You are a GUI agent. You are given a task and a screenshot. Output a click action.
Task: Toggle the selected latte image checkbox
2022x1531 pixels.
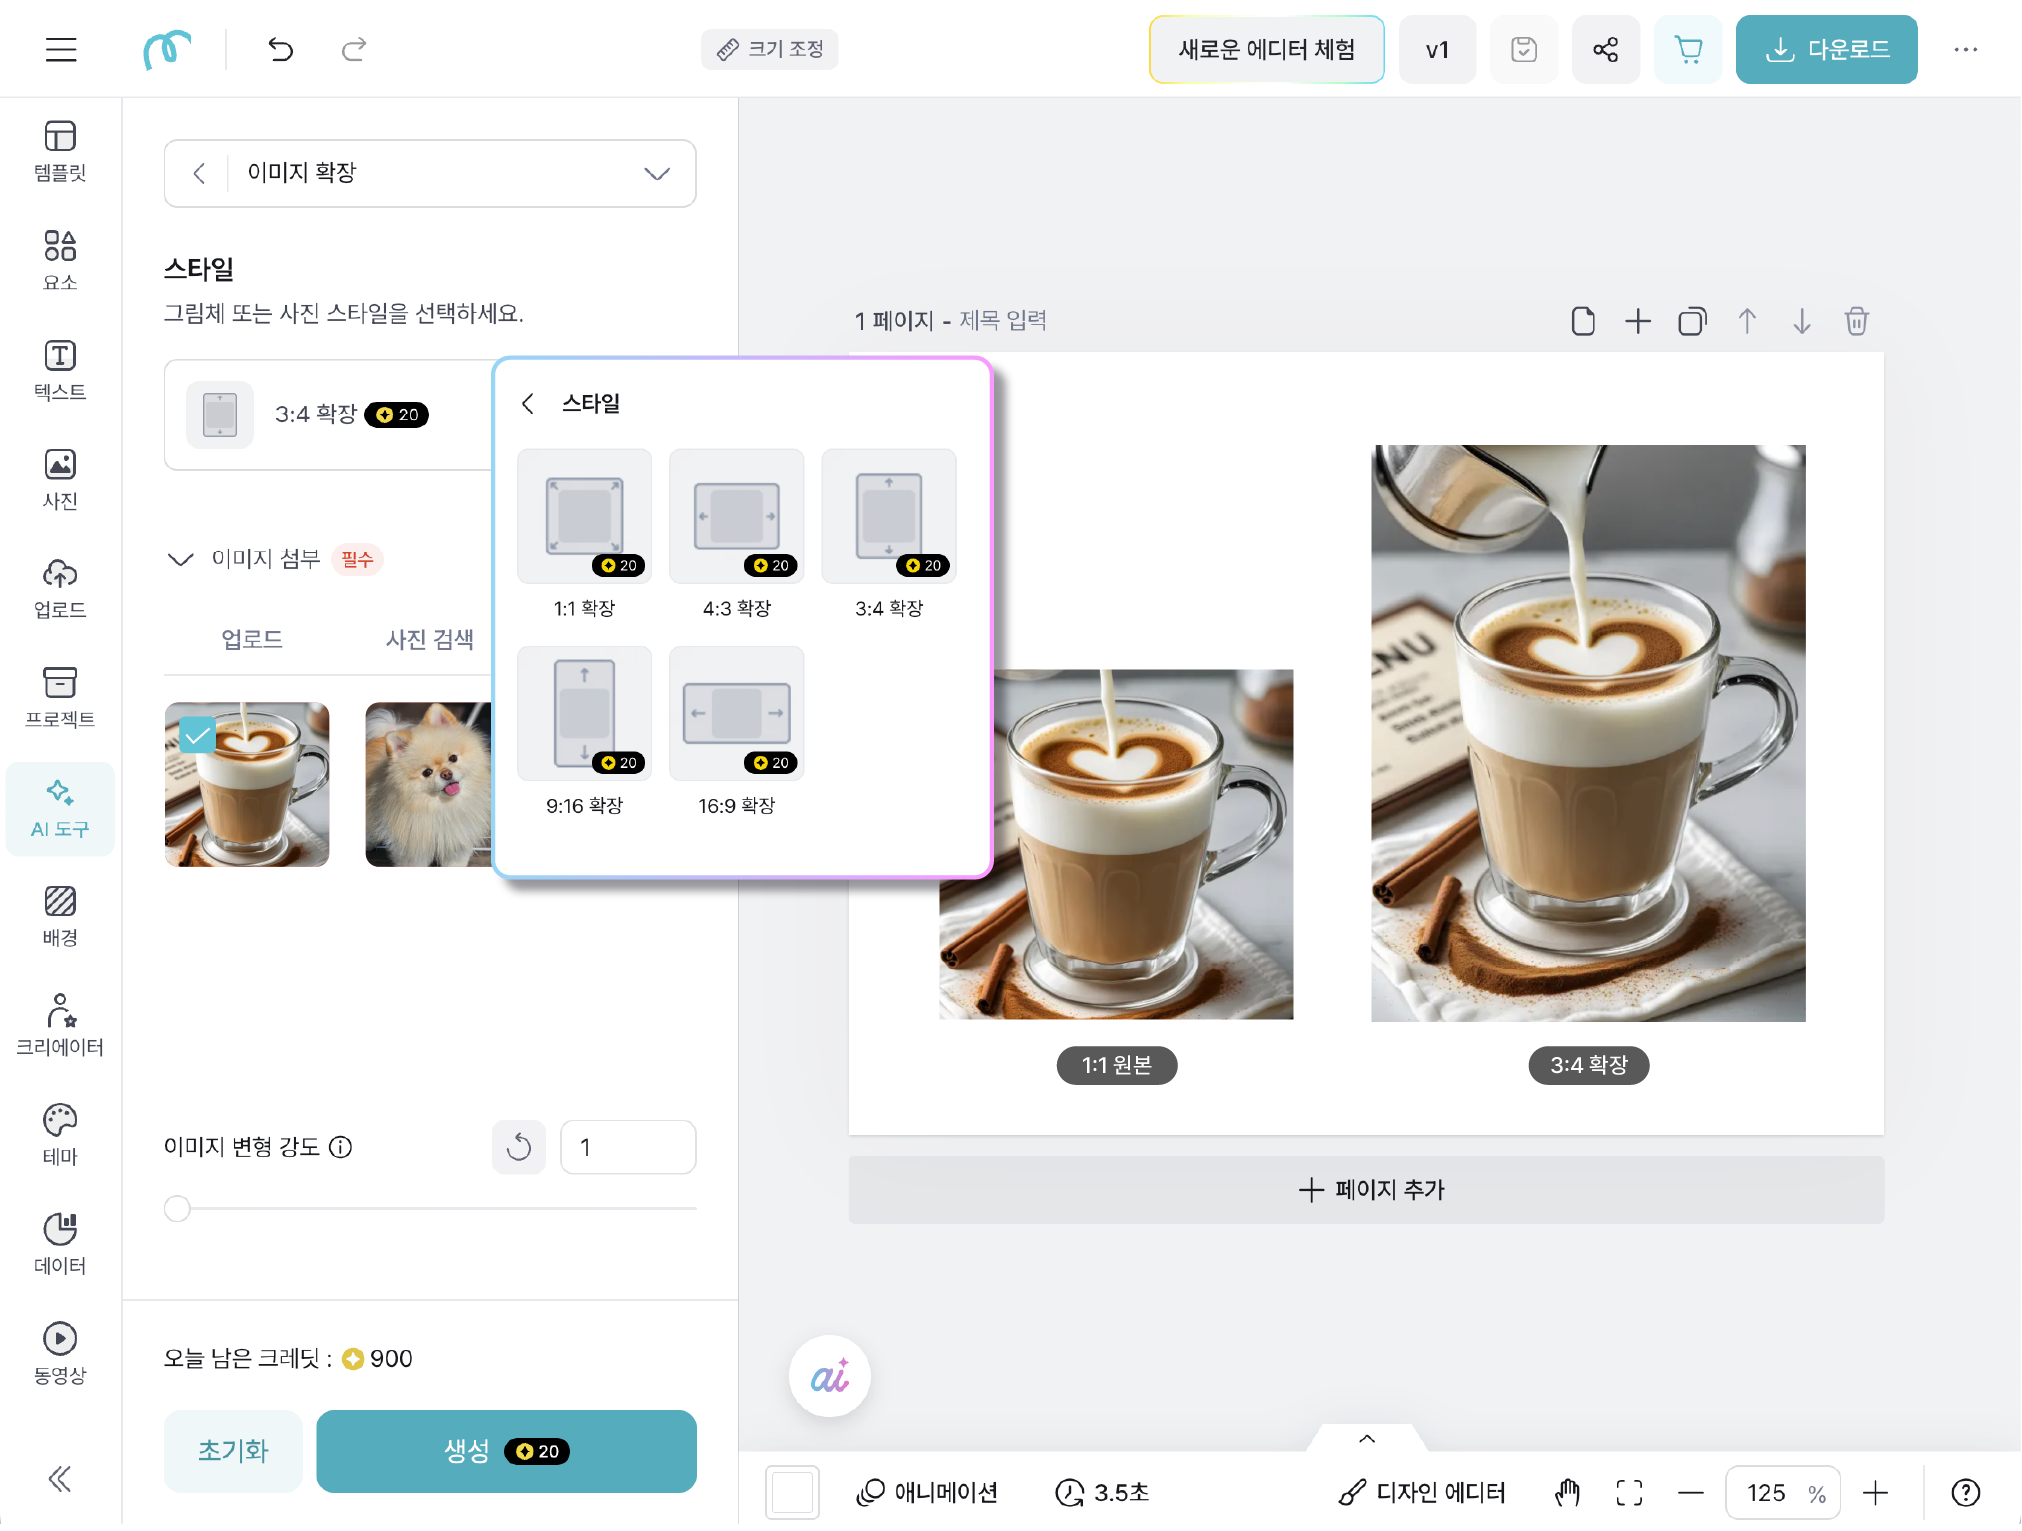coord(198,736)
